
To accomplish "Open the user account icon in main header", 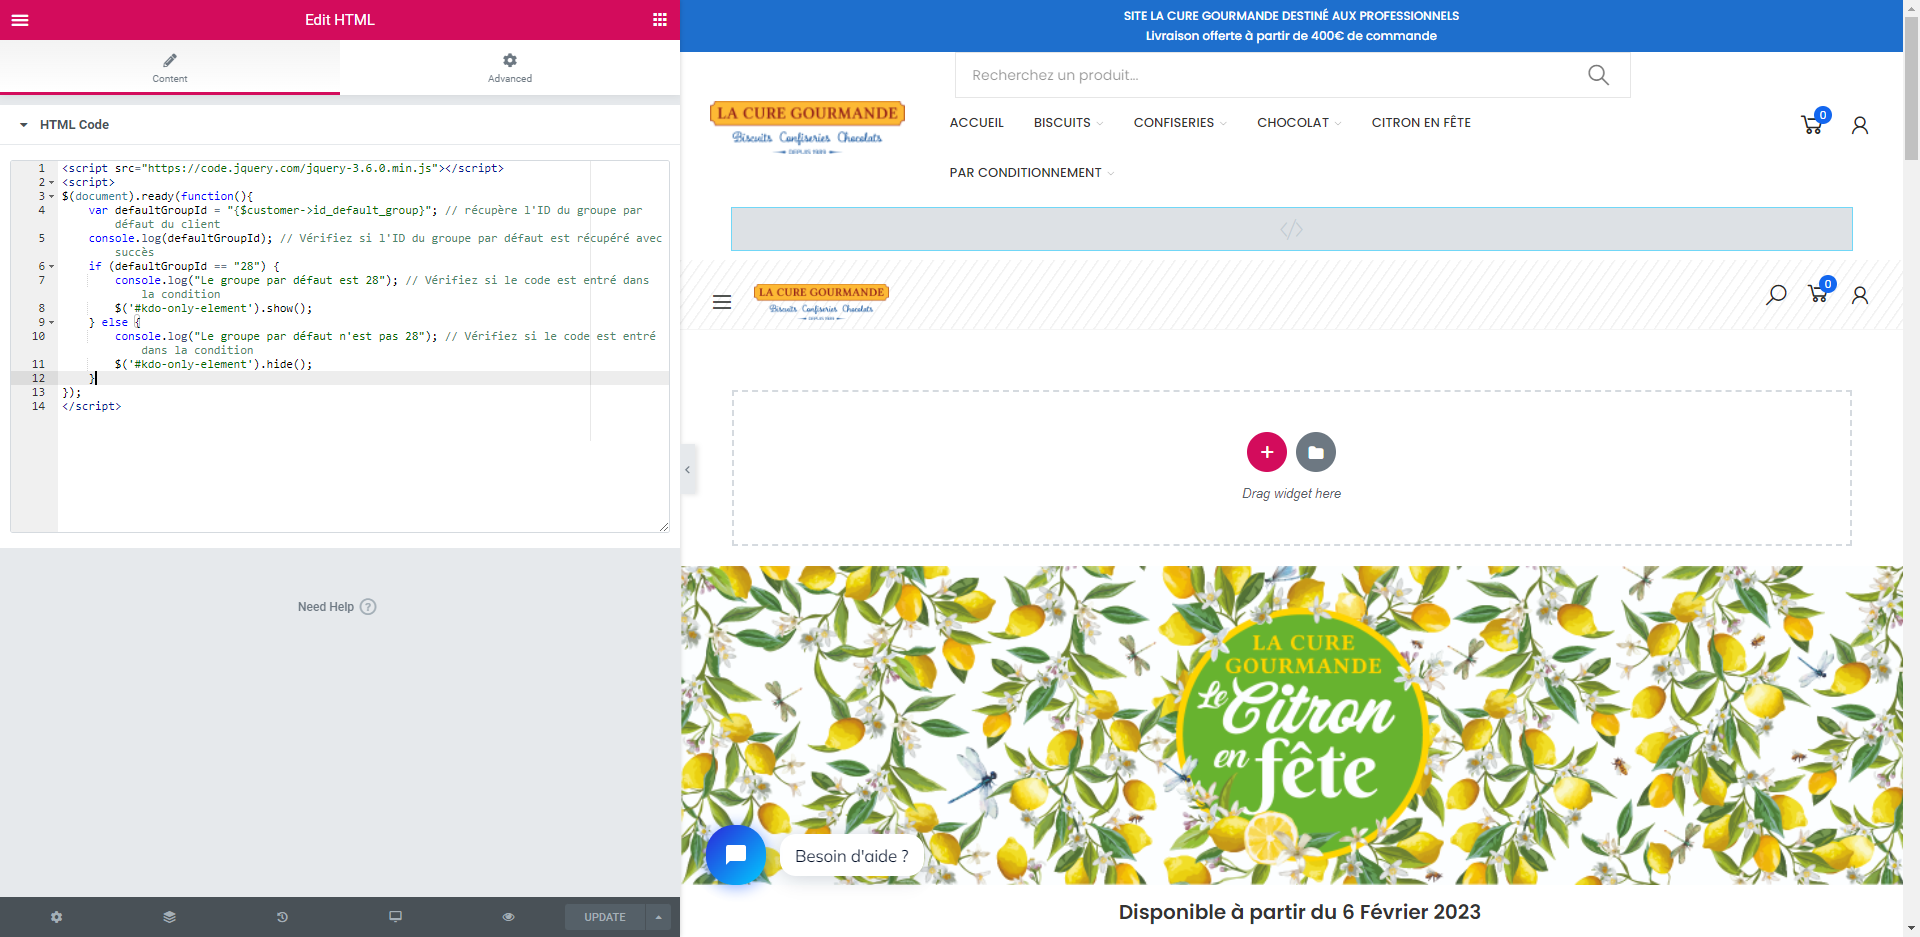I will coord(1860,125).
